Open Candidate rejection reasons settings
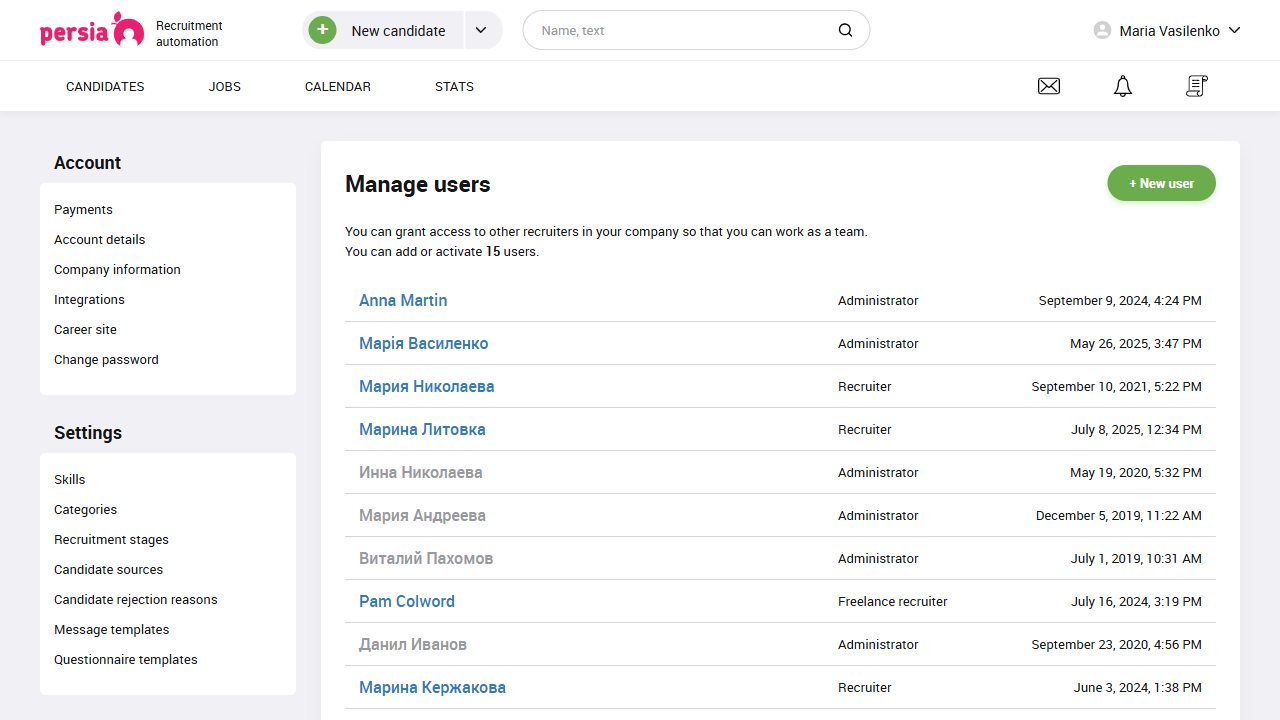The width and height of the screenshot is (1280, 720). tap(136, 600)
